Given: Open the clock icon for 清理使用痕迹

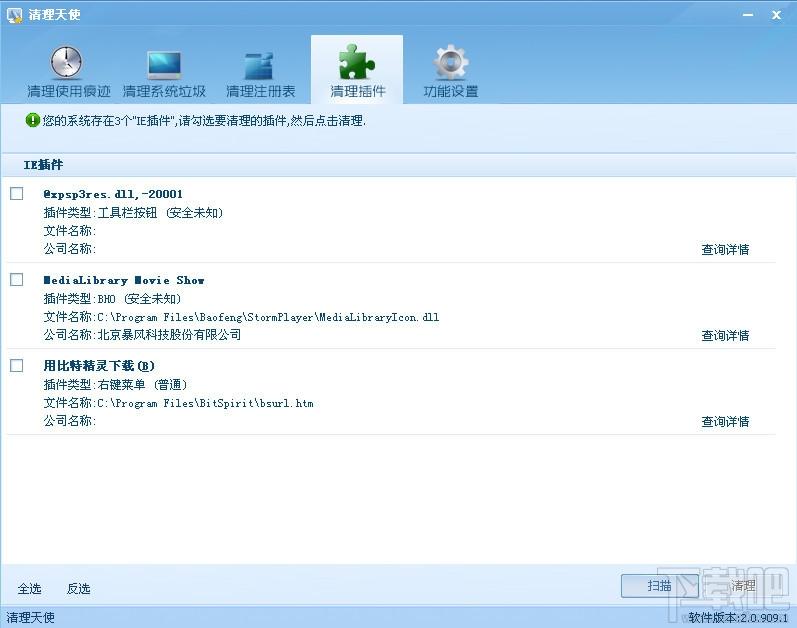Looking at the screenshot, I should tap(67, 62).
